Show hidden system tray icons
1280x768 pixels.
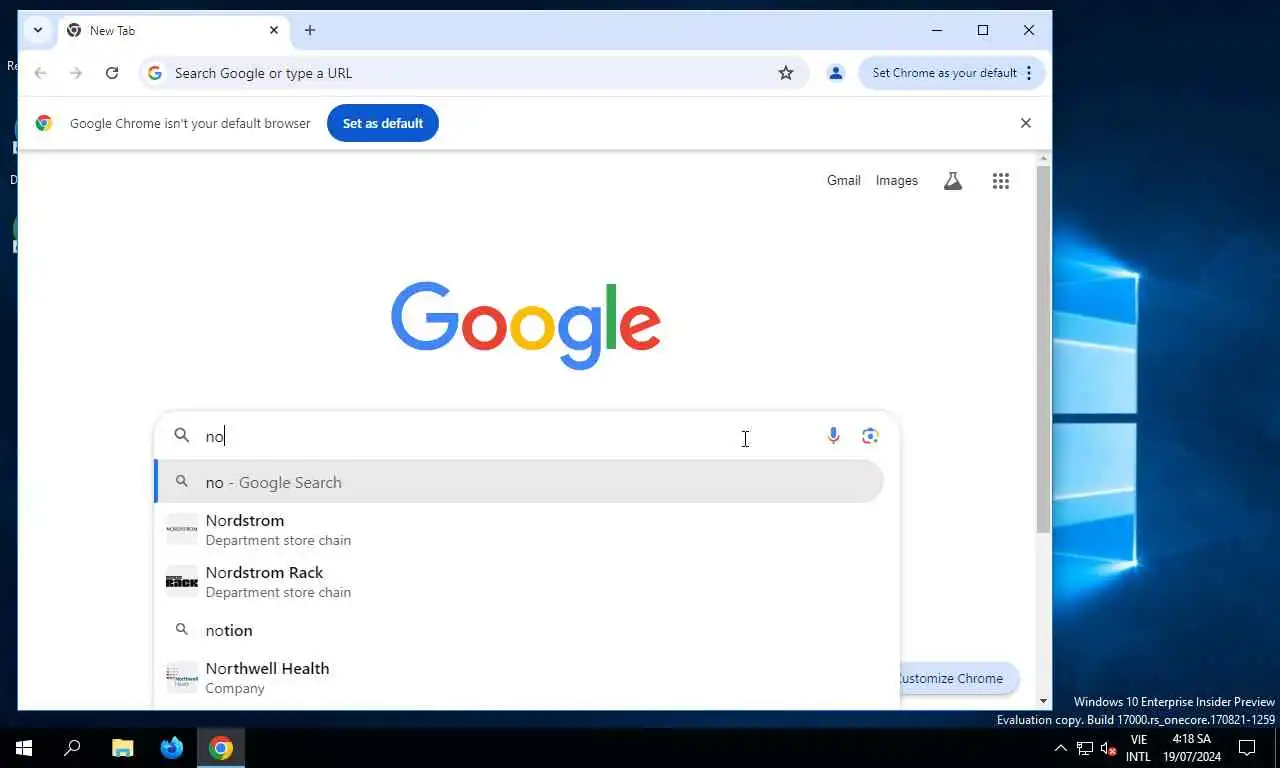1061,748
